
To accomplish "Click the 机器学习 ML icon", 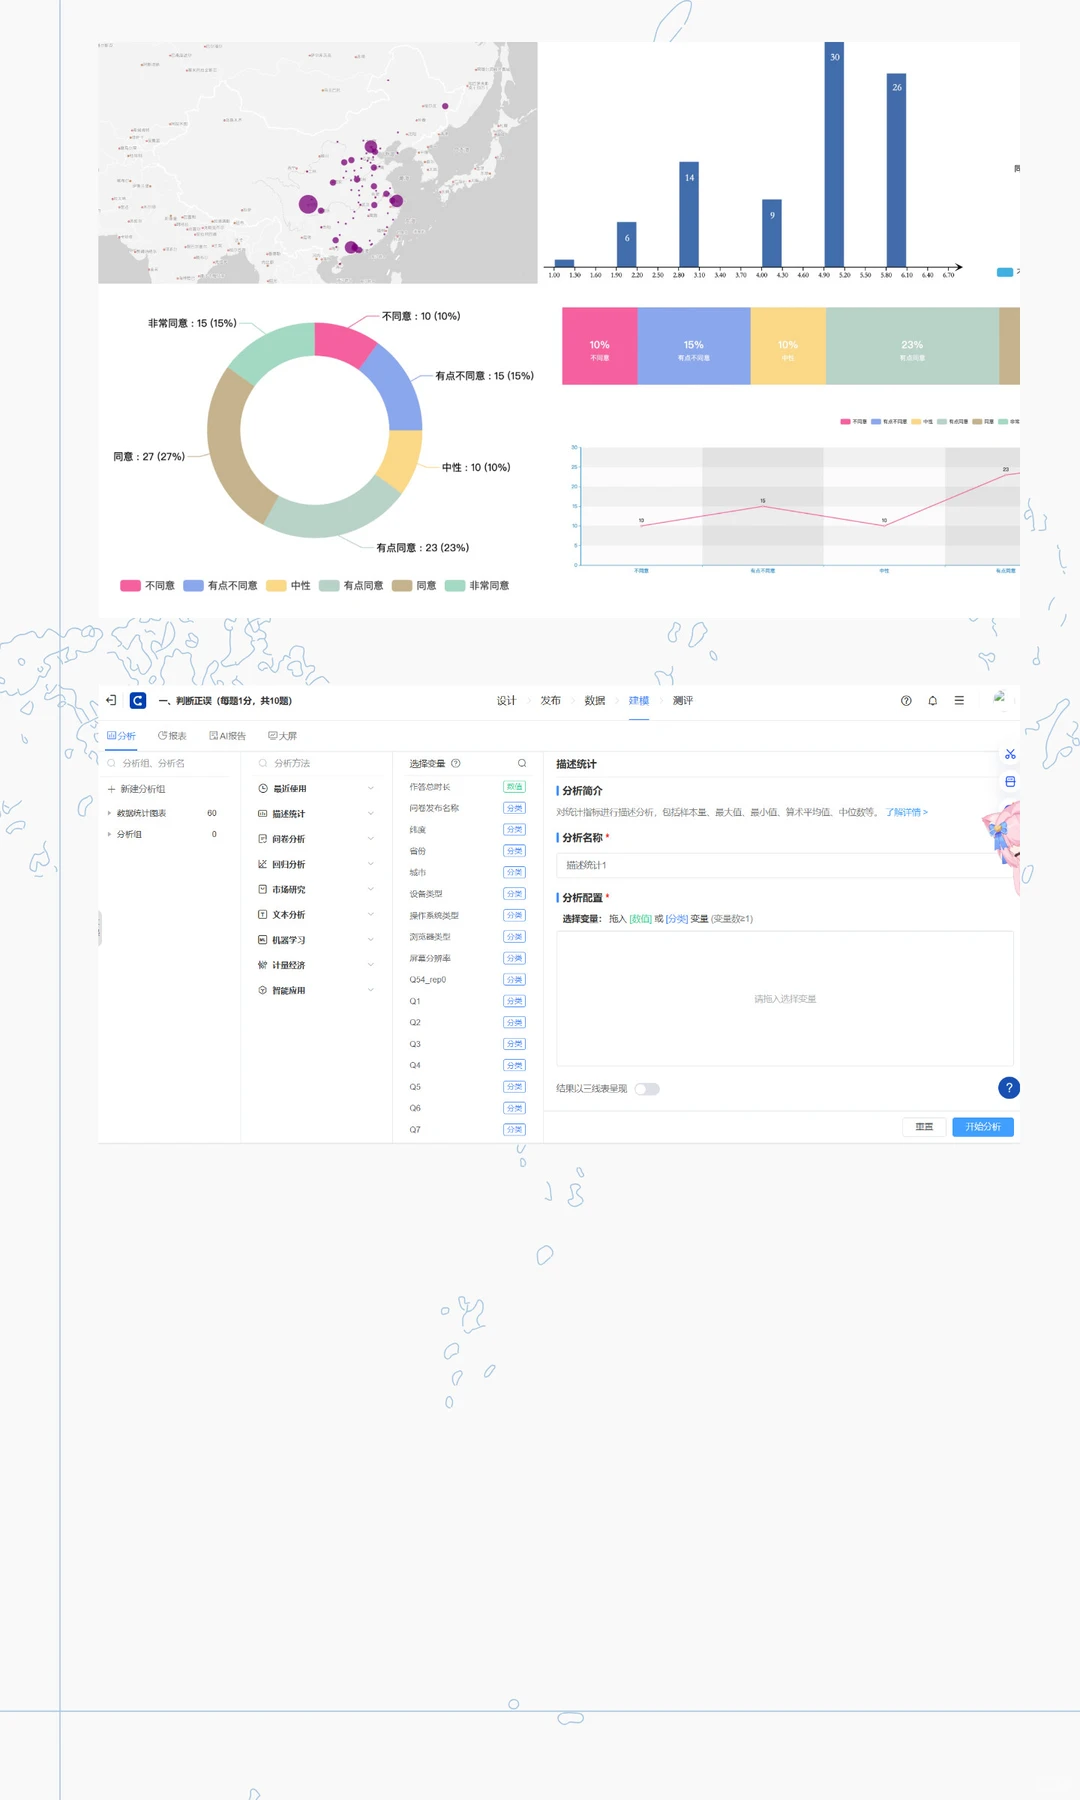I will pos(263,940).
